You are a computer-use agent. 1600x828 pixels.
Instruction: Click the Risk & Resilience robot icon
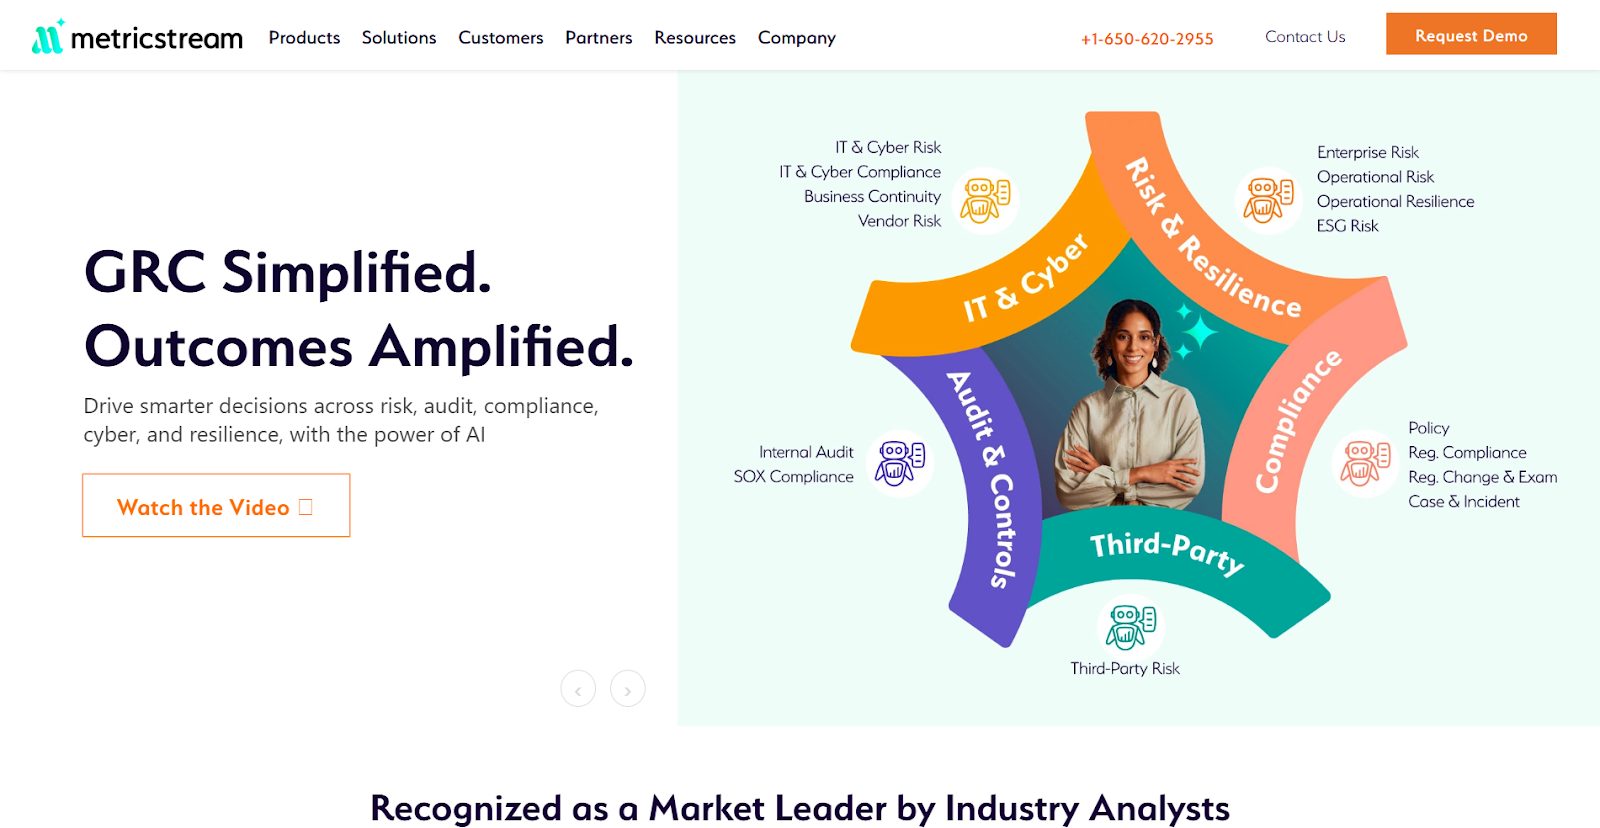[x=1268, y=199]
